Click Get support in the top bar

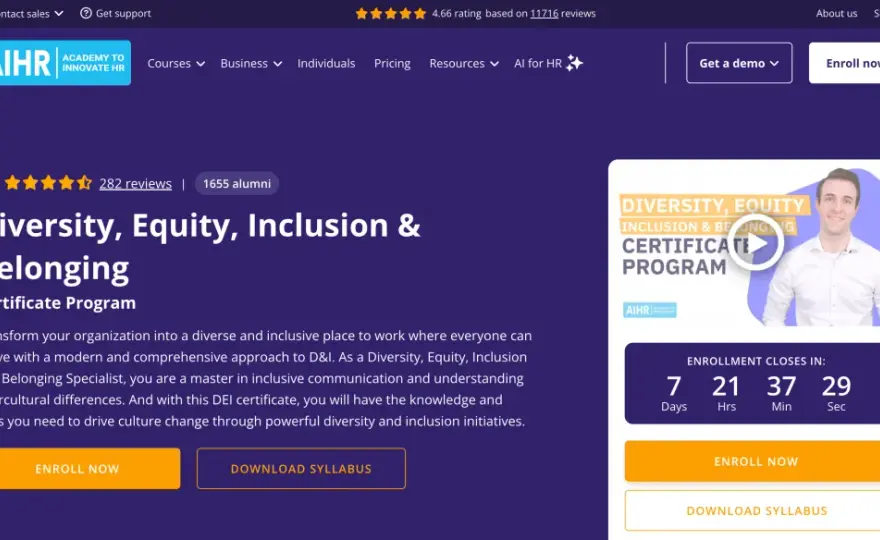coord(123,13)
